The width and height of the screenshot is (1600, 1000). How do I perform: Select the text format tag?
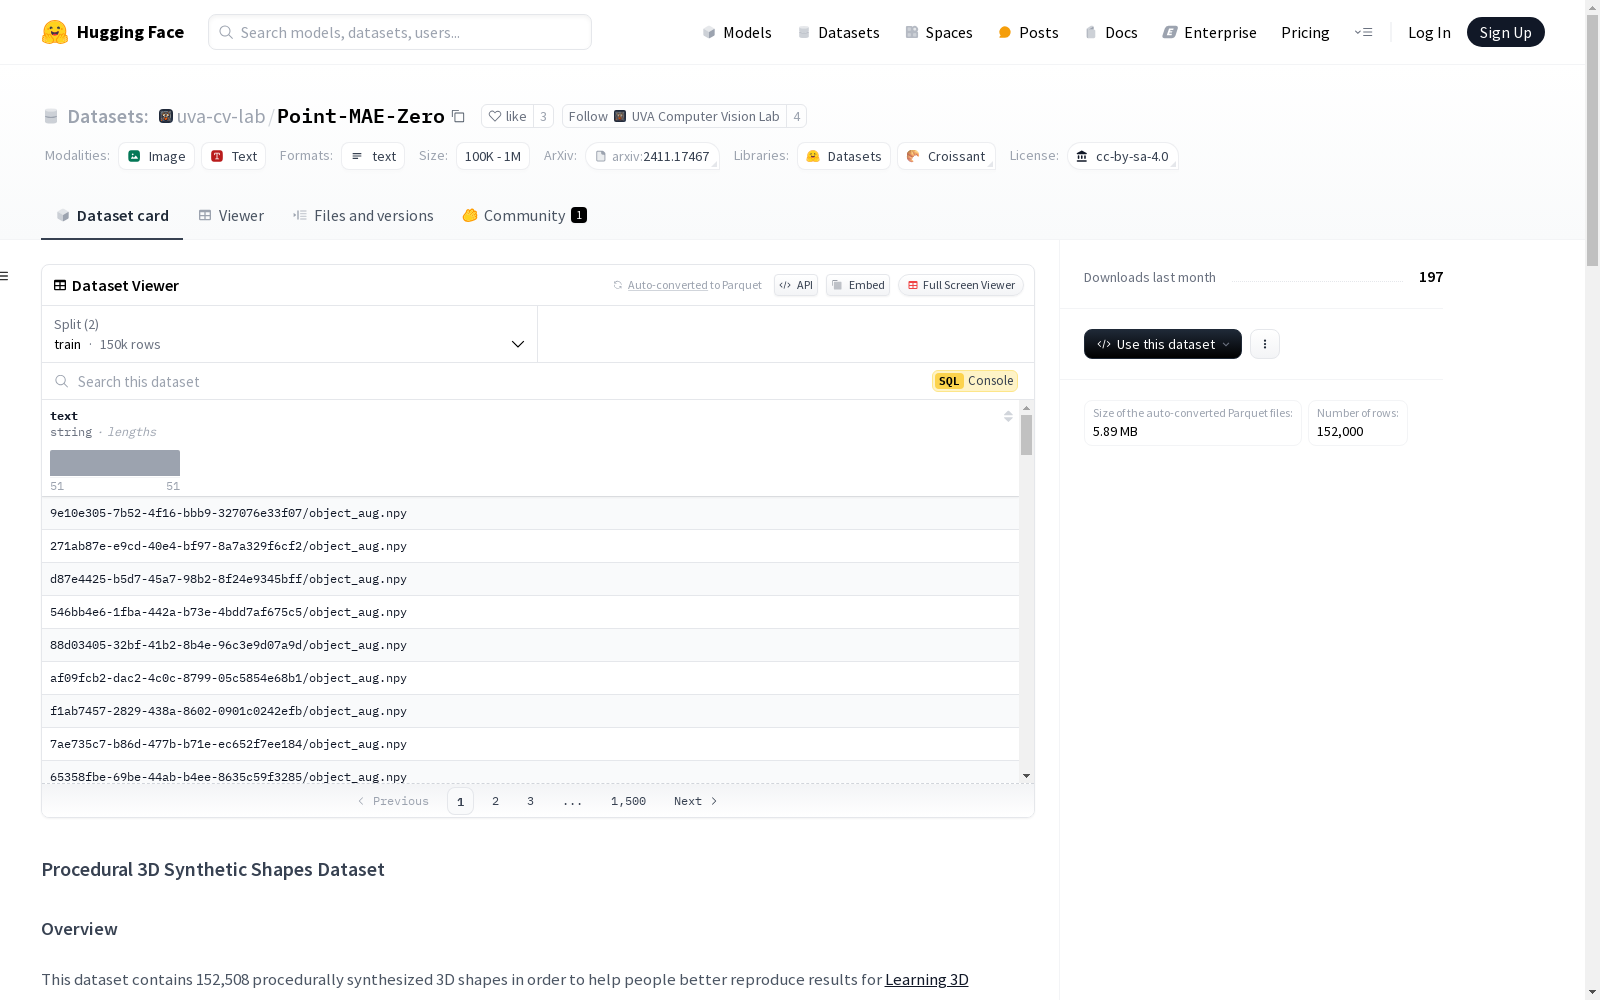pyautogui.click(x=373, y=156)
